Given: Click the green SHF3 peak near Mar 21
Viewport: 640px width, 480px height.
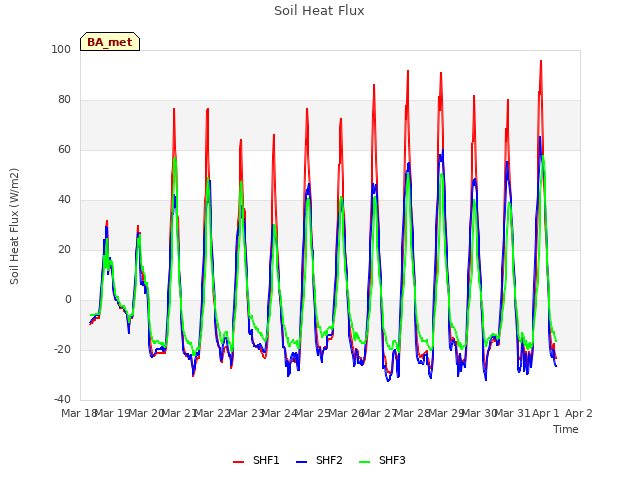Looking at the screenshot, I should [175, 159].
